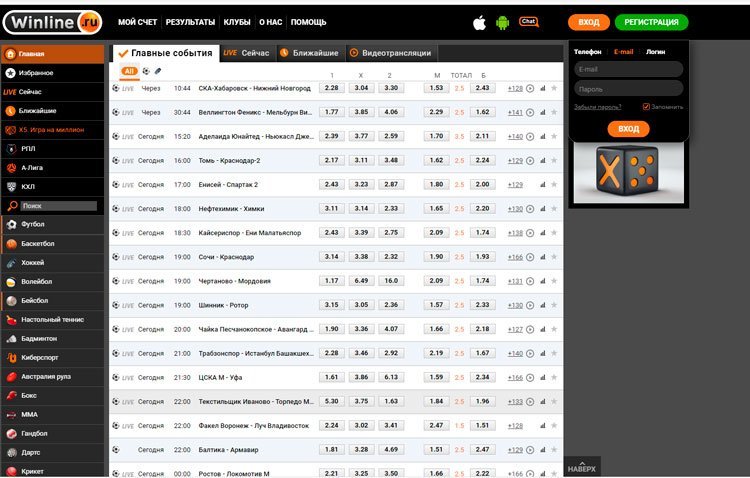Click the Winline.ru logo
750x478 pixels.
coord(52,21)
